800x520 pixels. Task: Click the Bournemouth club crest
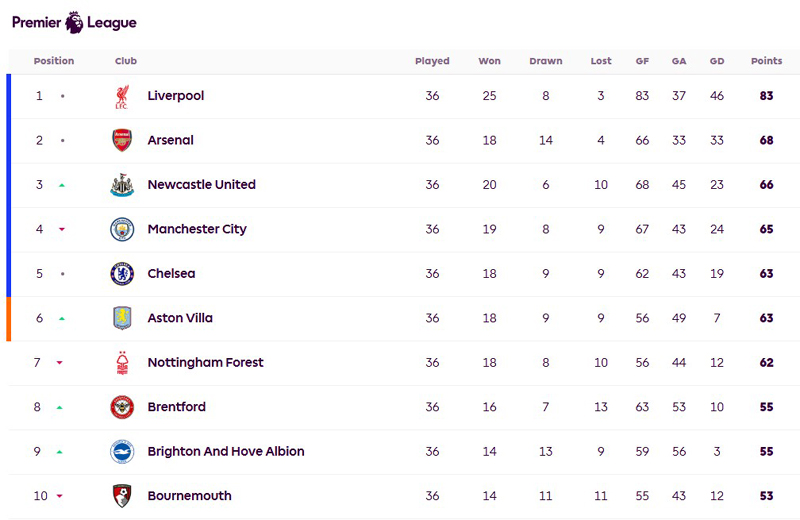[122, 496]
